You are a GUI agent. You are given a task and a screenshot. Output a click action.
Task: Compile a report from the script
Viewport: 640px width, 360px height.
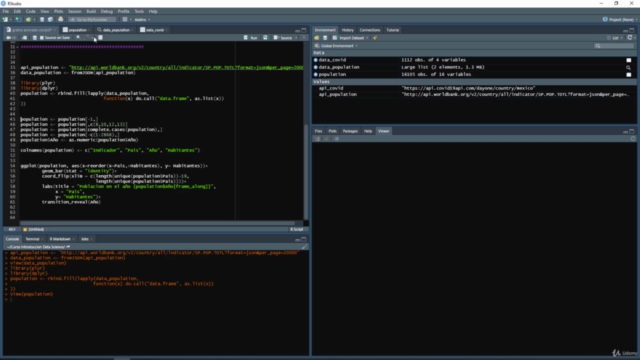point(100,38)
